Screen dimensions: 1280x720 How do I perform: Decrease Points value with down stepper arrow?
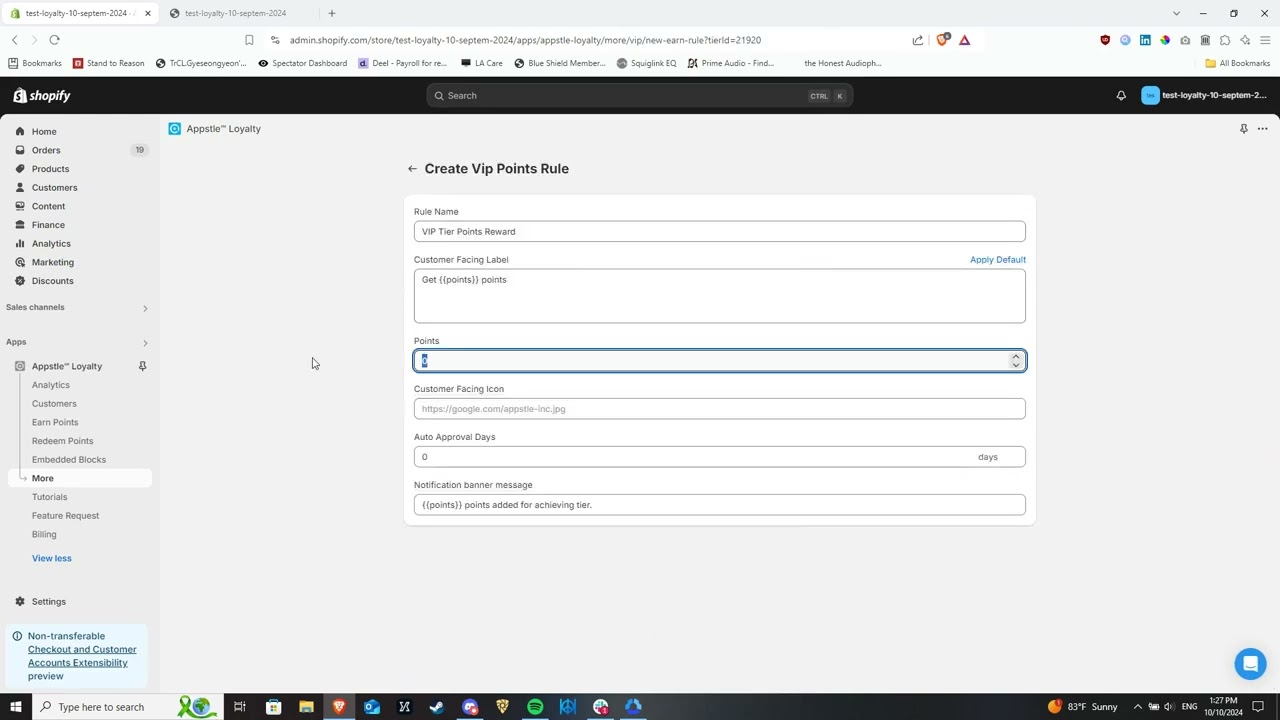point(1016,365)
